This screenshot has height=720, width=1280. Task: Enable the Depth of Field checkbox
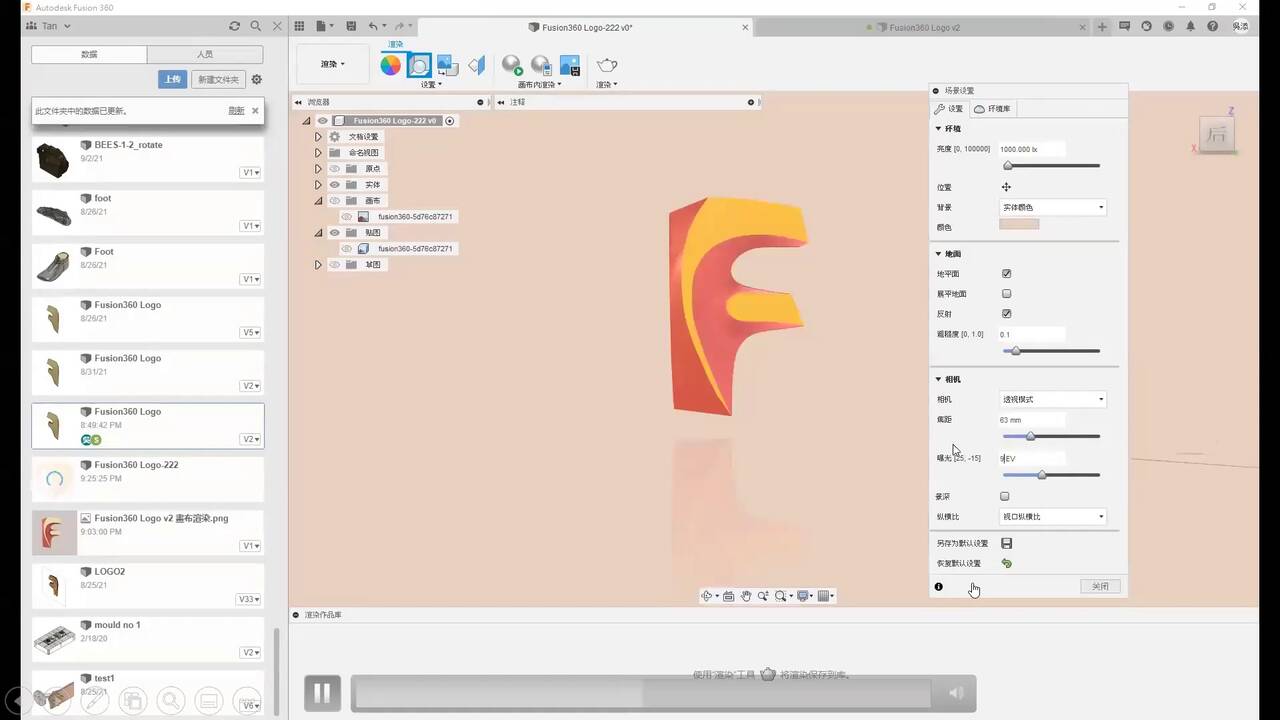pos(1004,496)
